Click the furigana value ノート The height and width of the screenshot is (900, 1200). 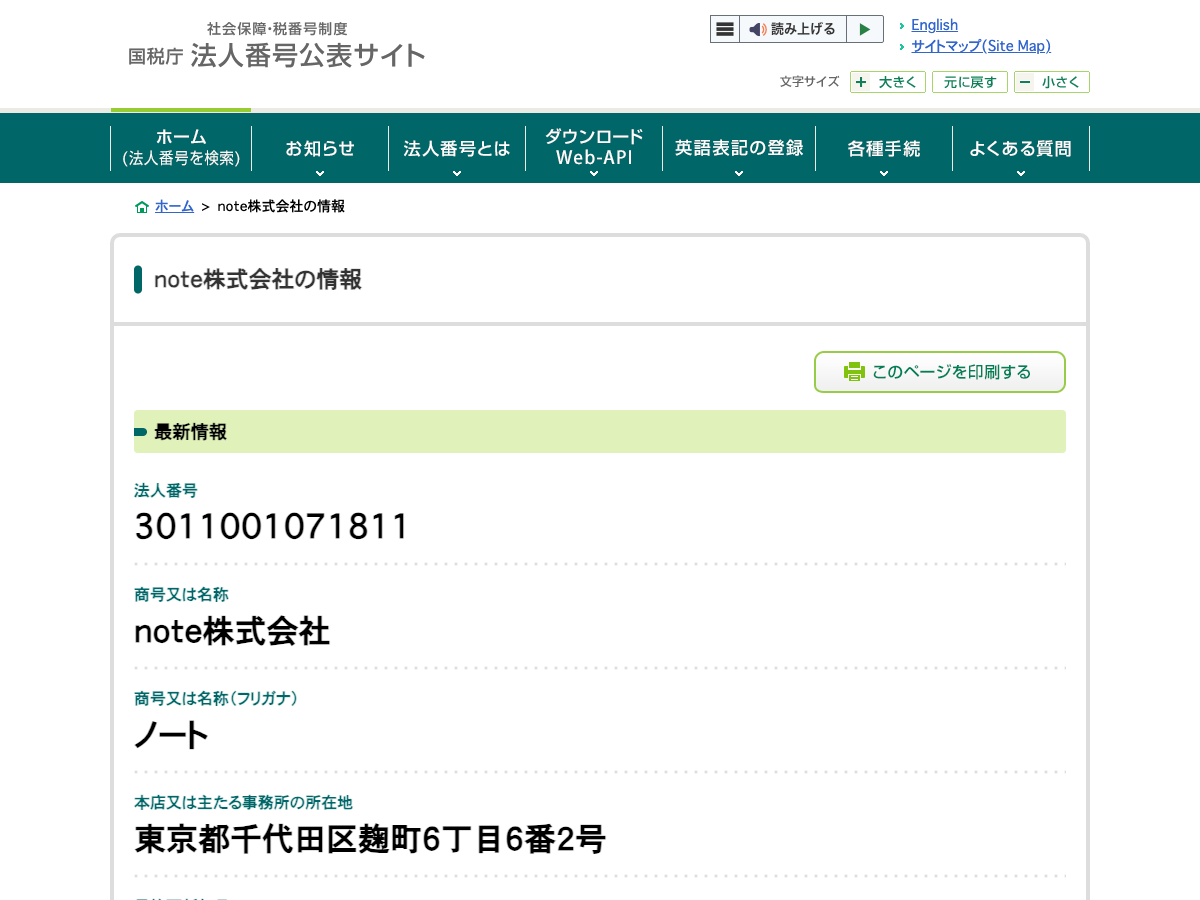(x=171, y=736)
